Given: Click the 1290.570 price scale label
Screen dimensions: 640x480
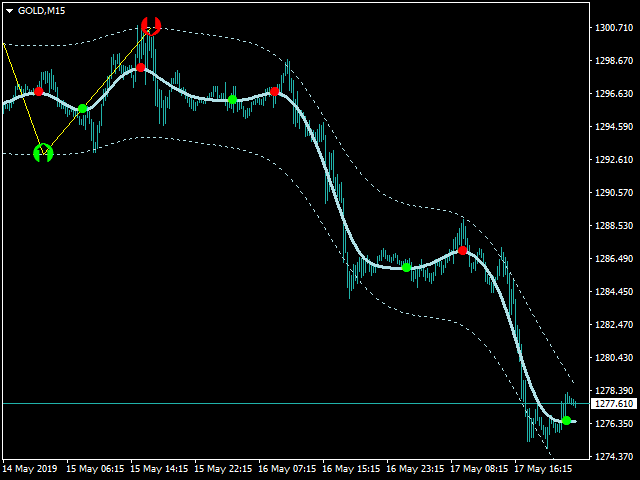Looking at the screenshot, I should pos(614,193).
